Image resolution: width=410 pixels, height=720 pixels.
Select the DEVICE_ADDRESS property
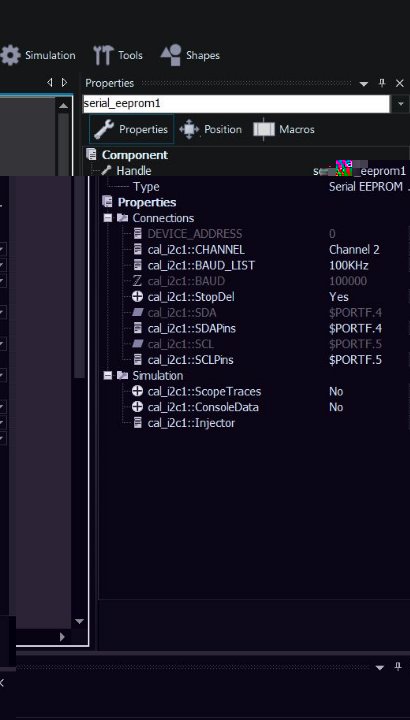195,234
